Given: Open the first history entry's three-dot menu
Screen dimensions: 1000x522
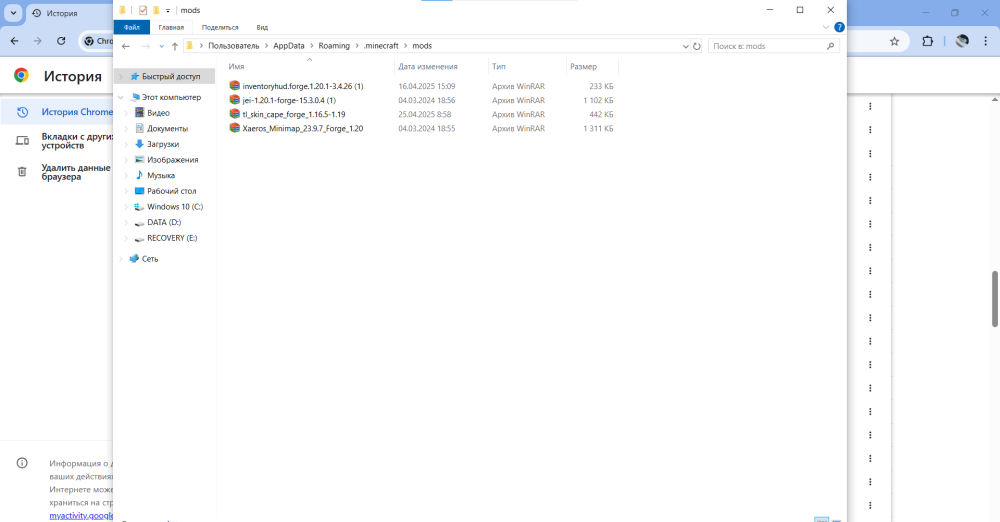Looking at the screenshot, I should 870,107.
